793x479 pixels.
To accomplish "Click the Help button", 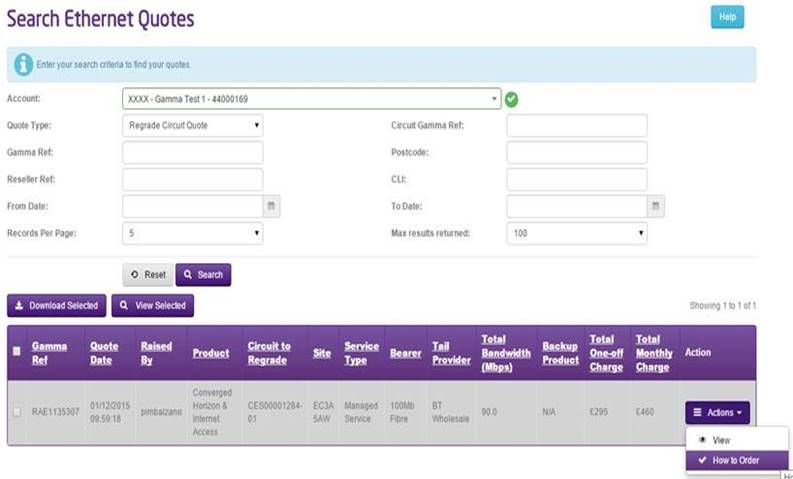I will [x=727, y=17].
